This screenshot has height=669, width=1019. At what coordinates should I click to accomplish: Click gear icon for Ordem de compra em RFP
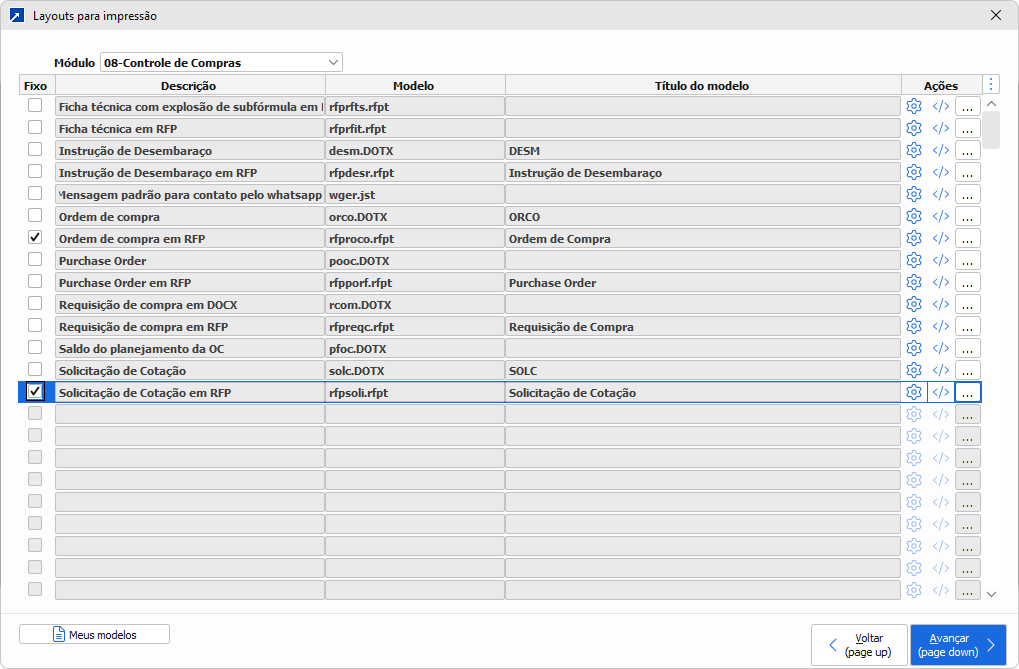pyautogui.click(x=913, y=238)
